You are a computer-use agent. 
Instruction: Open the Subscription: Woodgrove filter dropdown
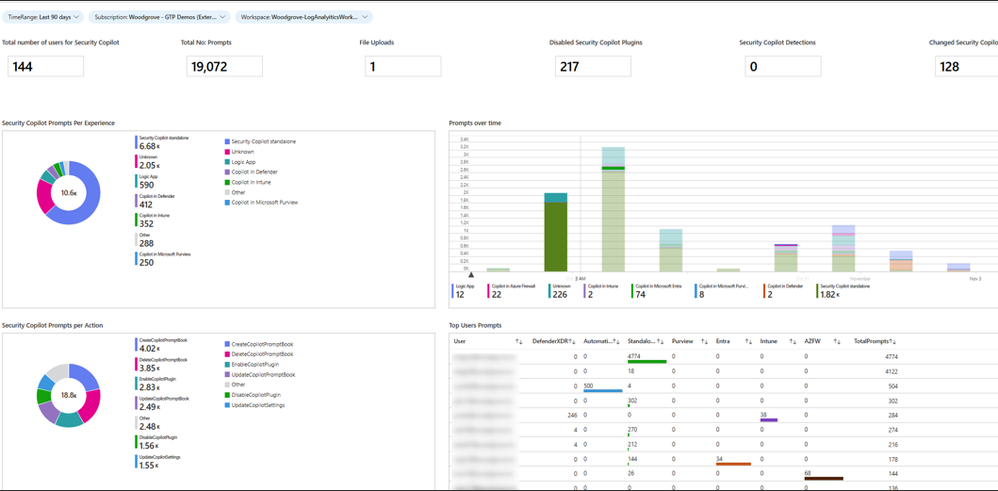tap(159, 17)
